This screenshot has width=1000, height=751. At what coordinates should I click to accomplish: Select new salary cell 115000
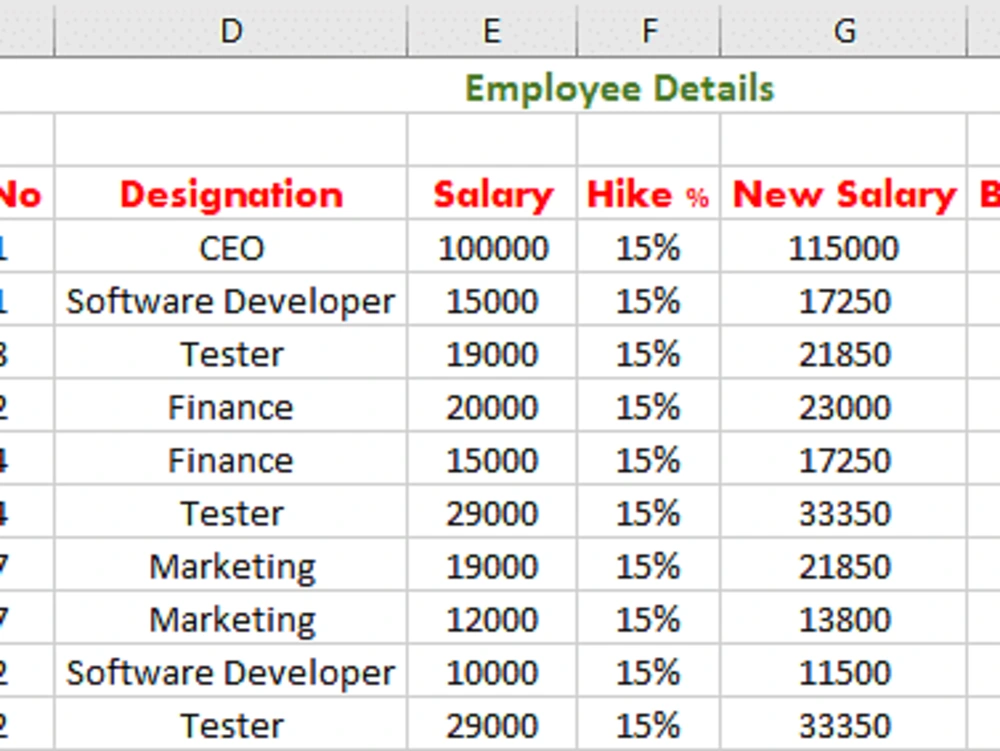pyautogui.click(x=844, y=247)
